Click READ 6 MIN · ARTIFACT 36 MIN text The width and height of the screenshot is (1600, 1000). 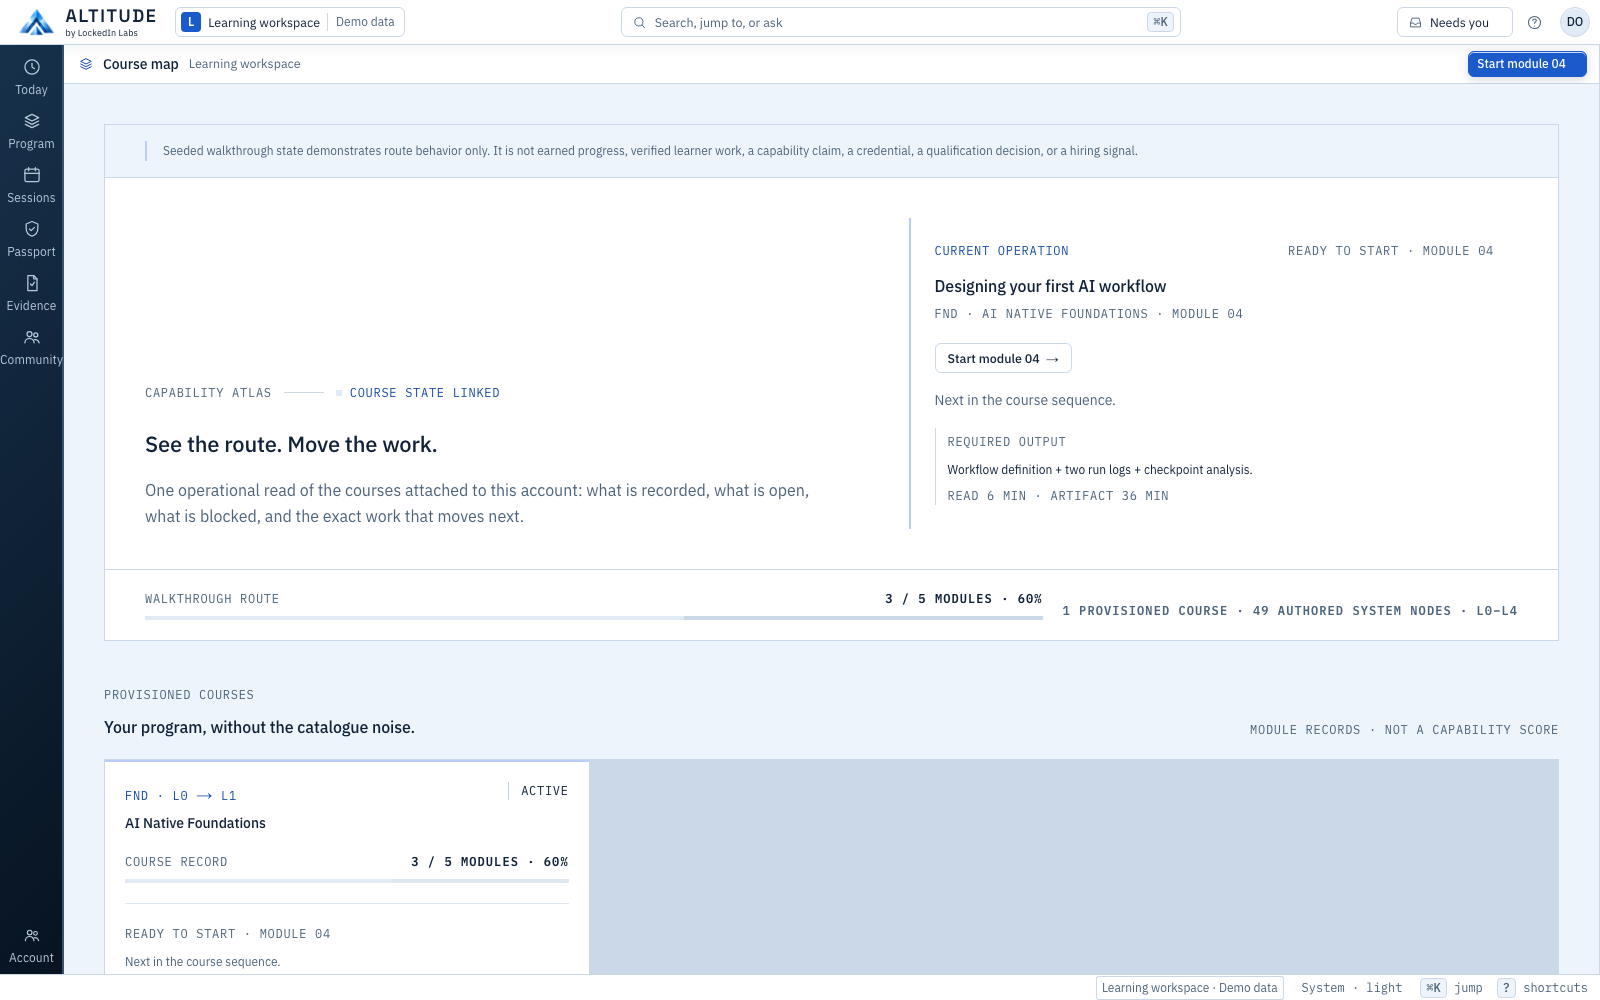tap(1058, 496)
